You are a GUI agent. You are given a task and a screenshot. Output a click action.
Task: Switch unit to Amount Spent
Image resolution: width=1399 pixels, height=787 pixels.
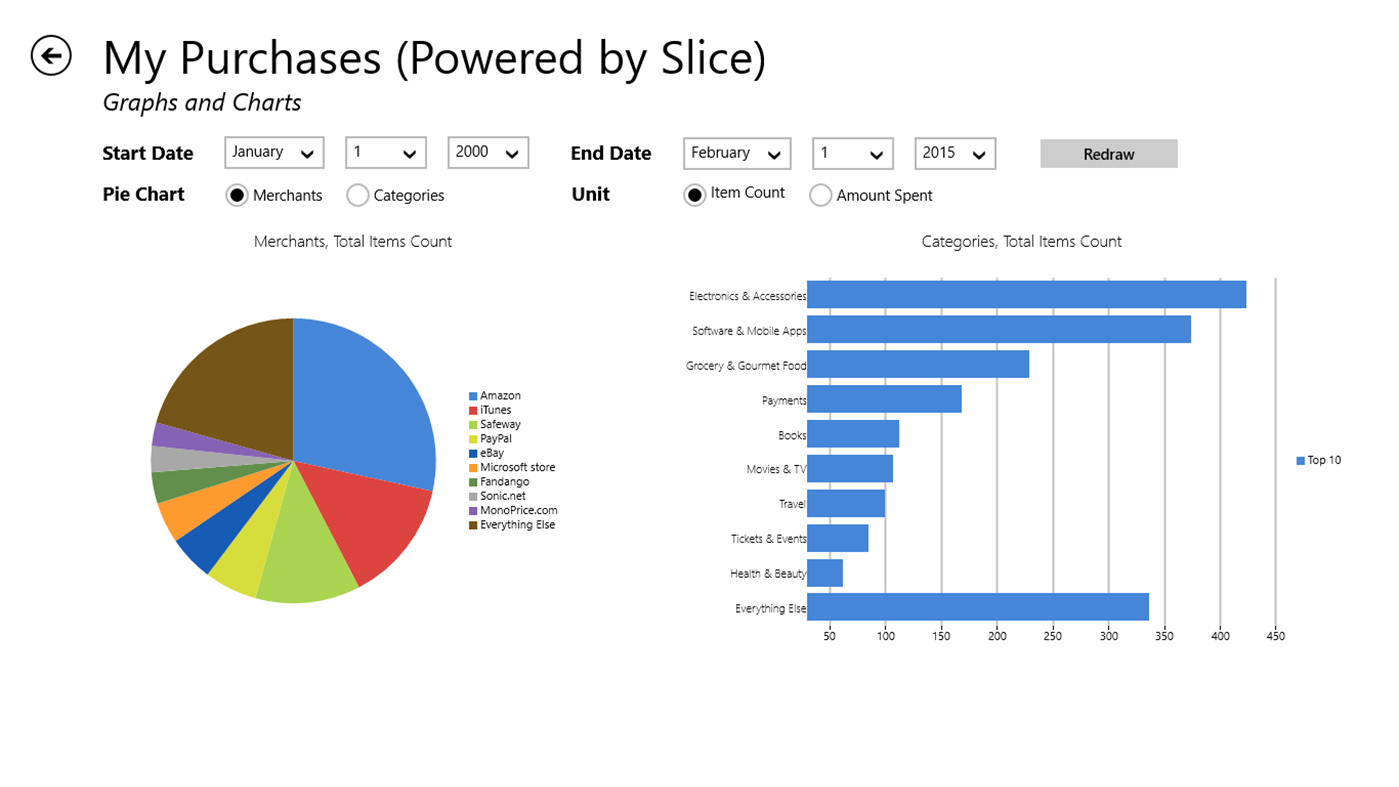coord(820,195)
